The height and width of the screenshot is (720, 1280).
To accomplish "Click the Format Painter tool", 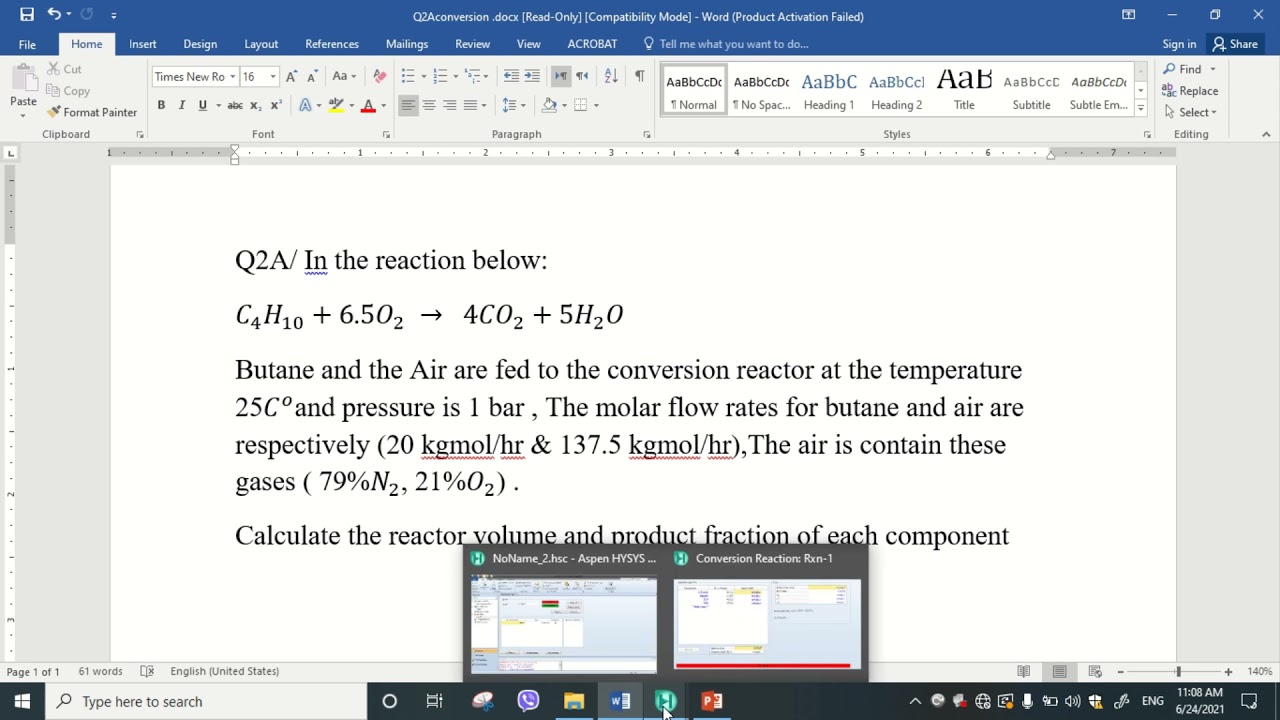I will pyautogui.click(x=91, y=112).
